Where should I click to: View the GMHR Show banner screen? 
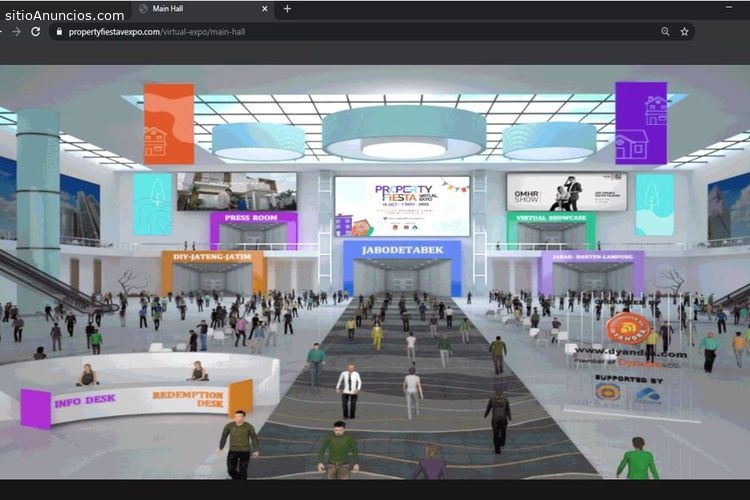click(566, 192)
